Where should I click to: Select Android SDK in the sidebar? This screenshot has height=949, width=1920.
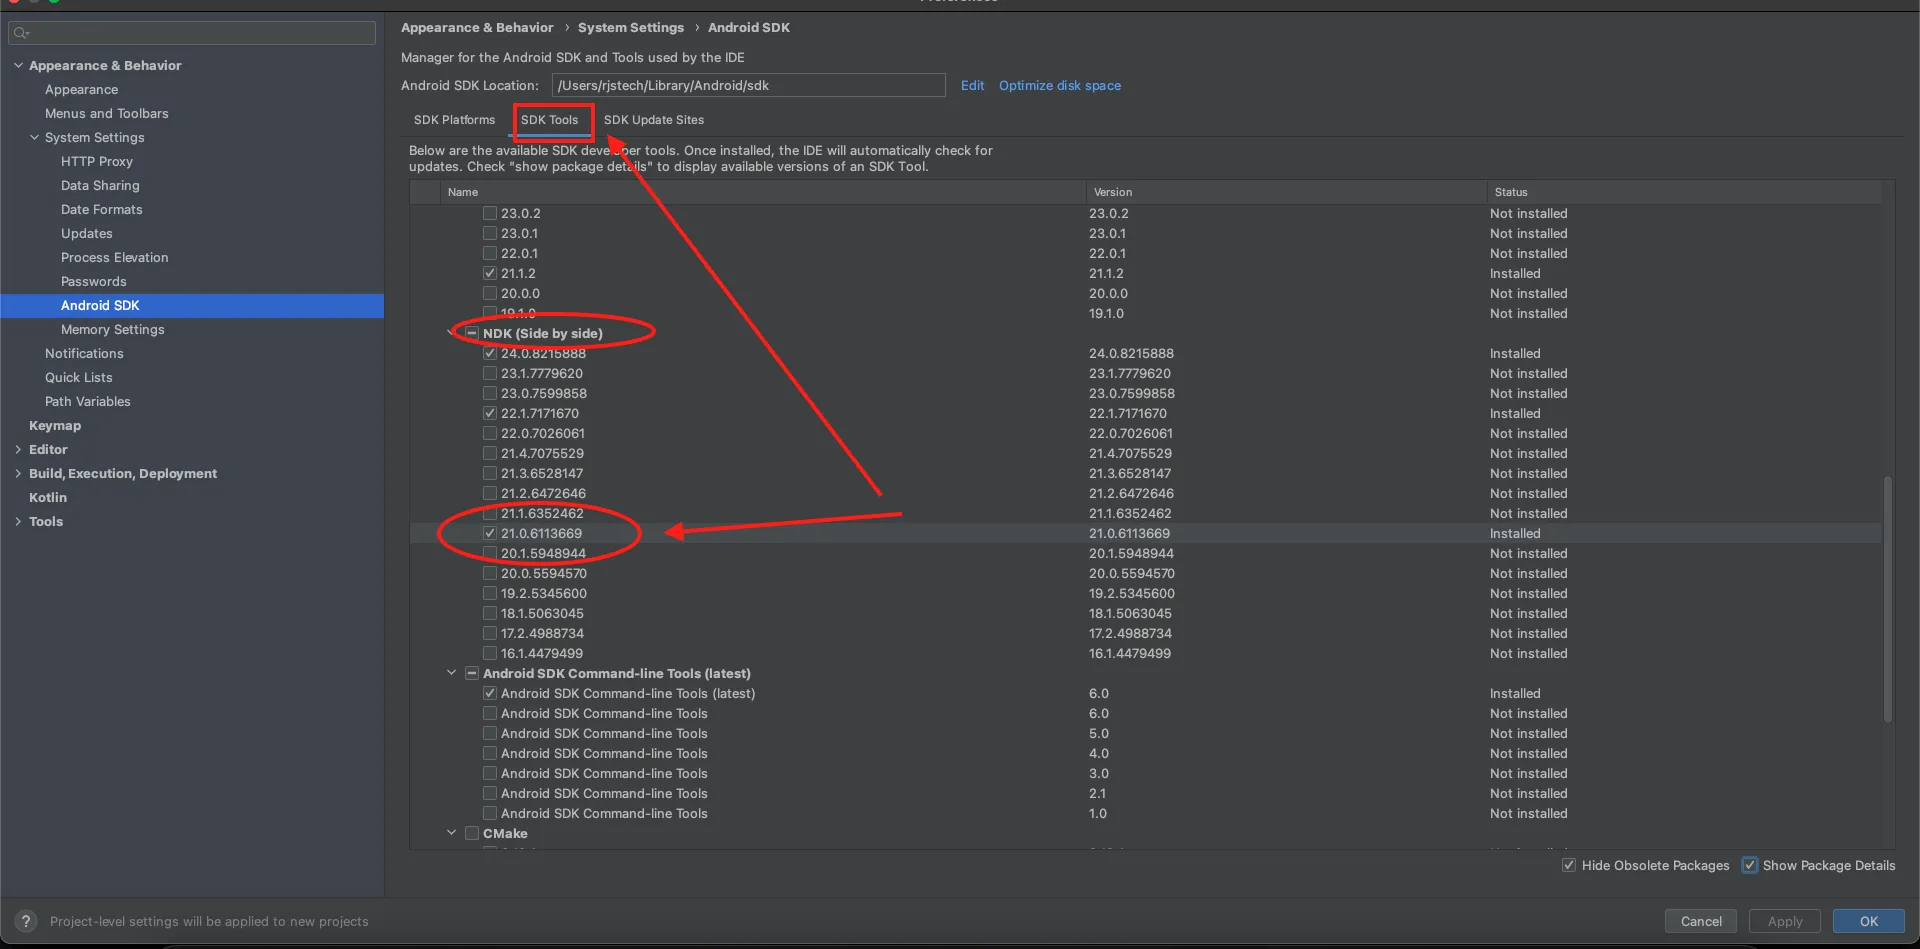(192, 305)
